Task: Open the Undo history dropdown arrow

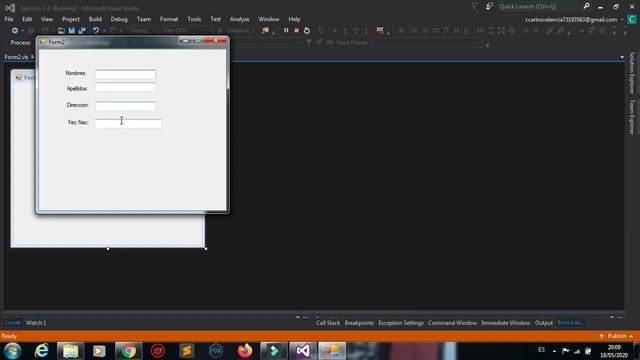Action: (104, 31)
